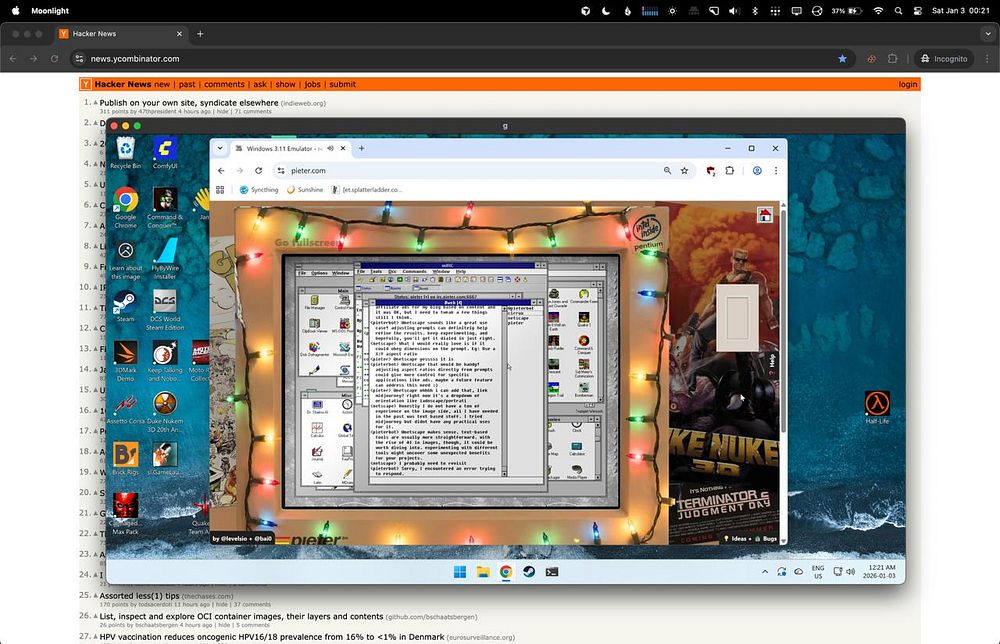Image resolution: width=1000 pixels, height=644 pixels.
Task: Click Chrome icon in Windows taskbar
Action: pos(506,572)
